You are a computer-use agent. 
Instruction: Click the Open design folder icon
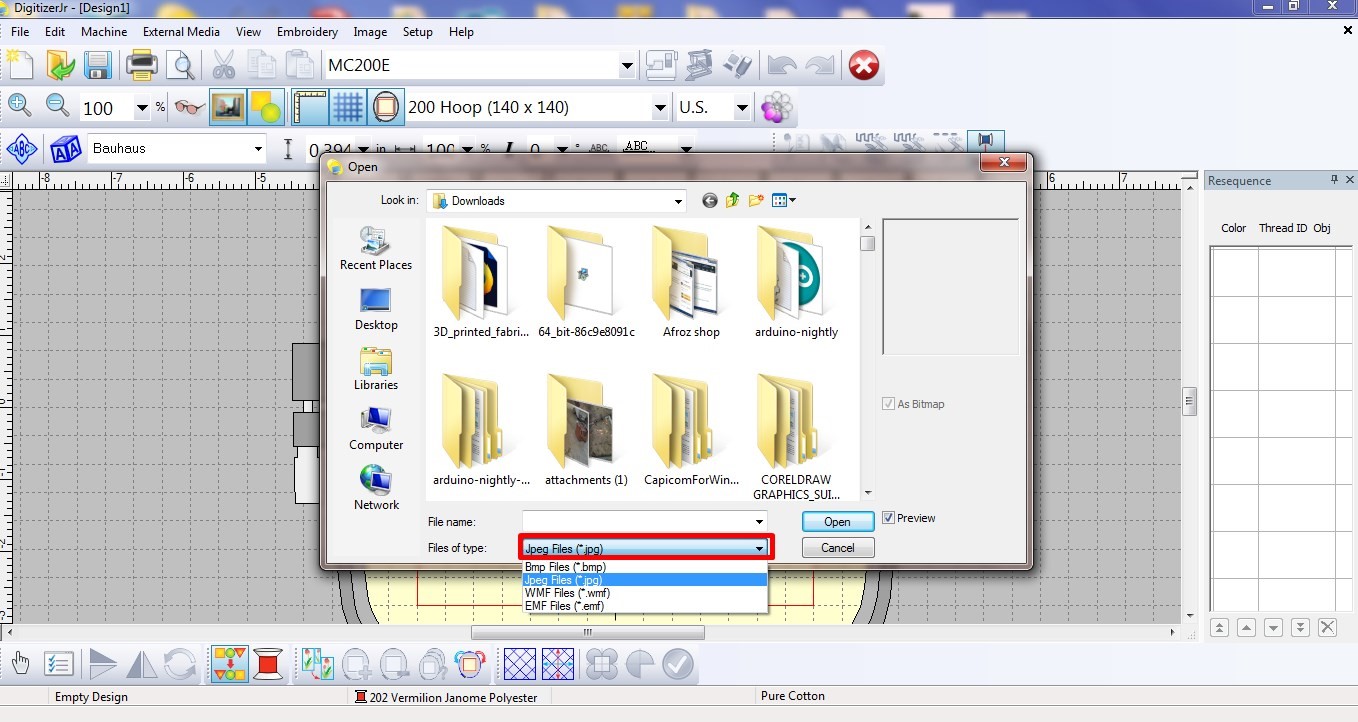point(59,66)
